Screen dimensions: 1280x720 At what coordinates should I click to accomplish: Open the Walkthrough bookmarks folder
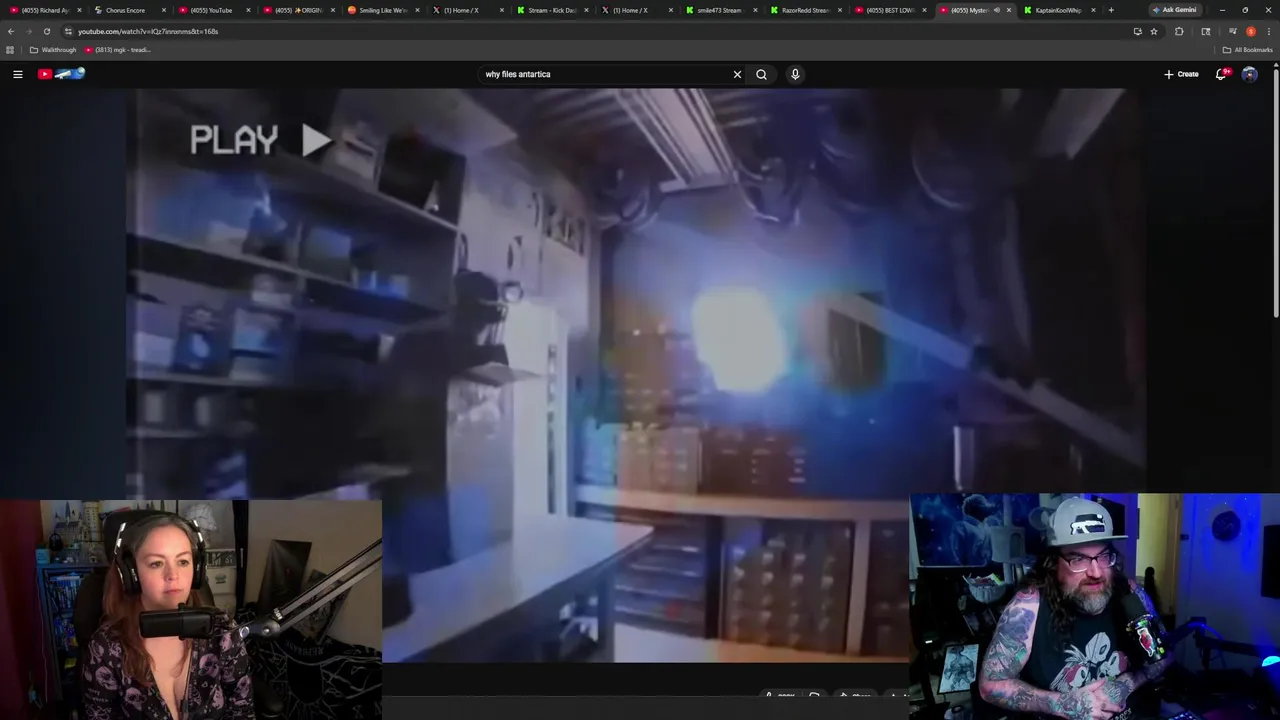[53, 50]
